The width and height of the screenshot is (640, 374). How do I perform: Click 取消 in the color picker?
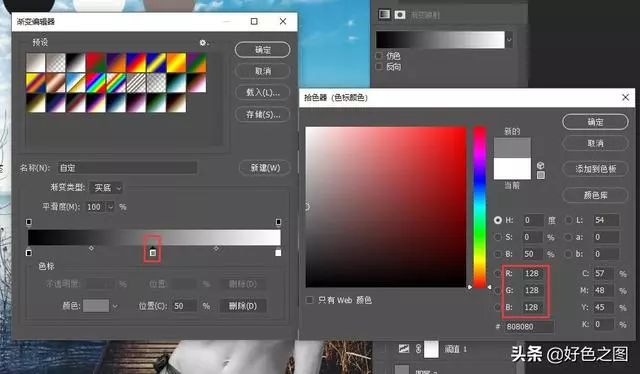[595, 143]
